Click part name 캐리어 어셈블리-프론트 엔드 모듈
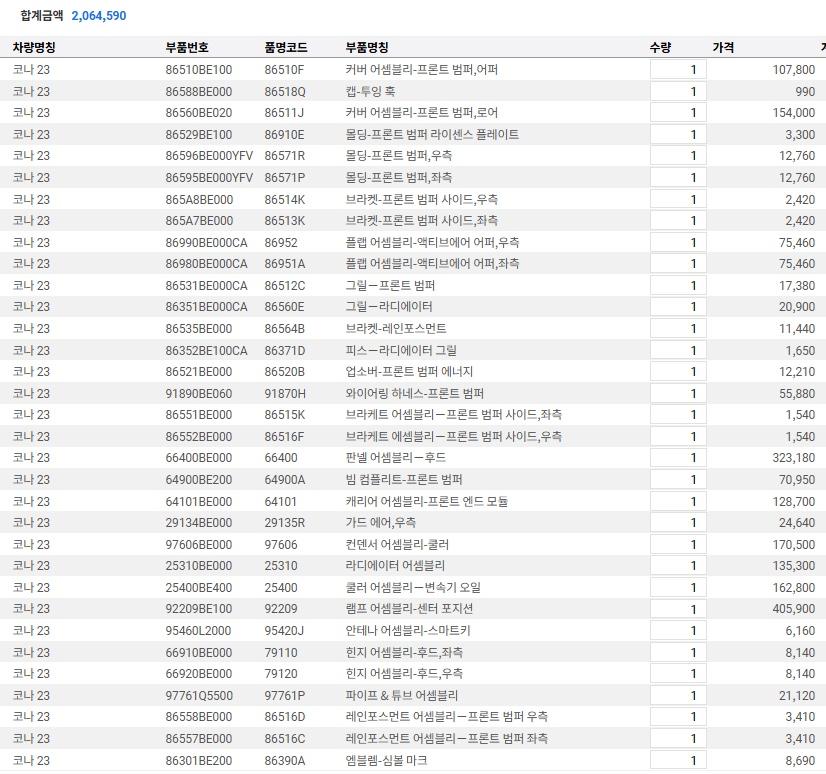Screen dimensions: 826x774 point(427,502)
